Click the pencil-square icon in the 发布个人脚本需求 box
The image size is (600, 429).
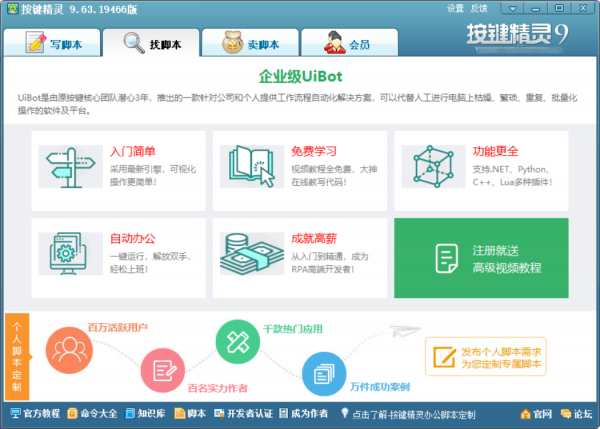pos(444,357)
